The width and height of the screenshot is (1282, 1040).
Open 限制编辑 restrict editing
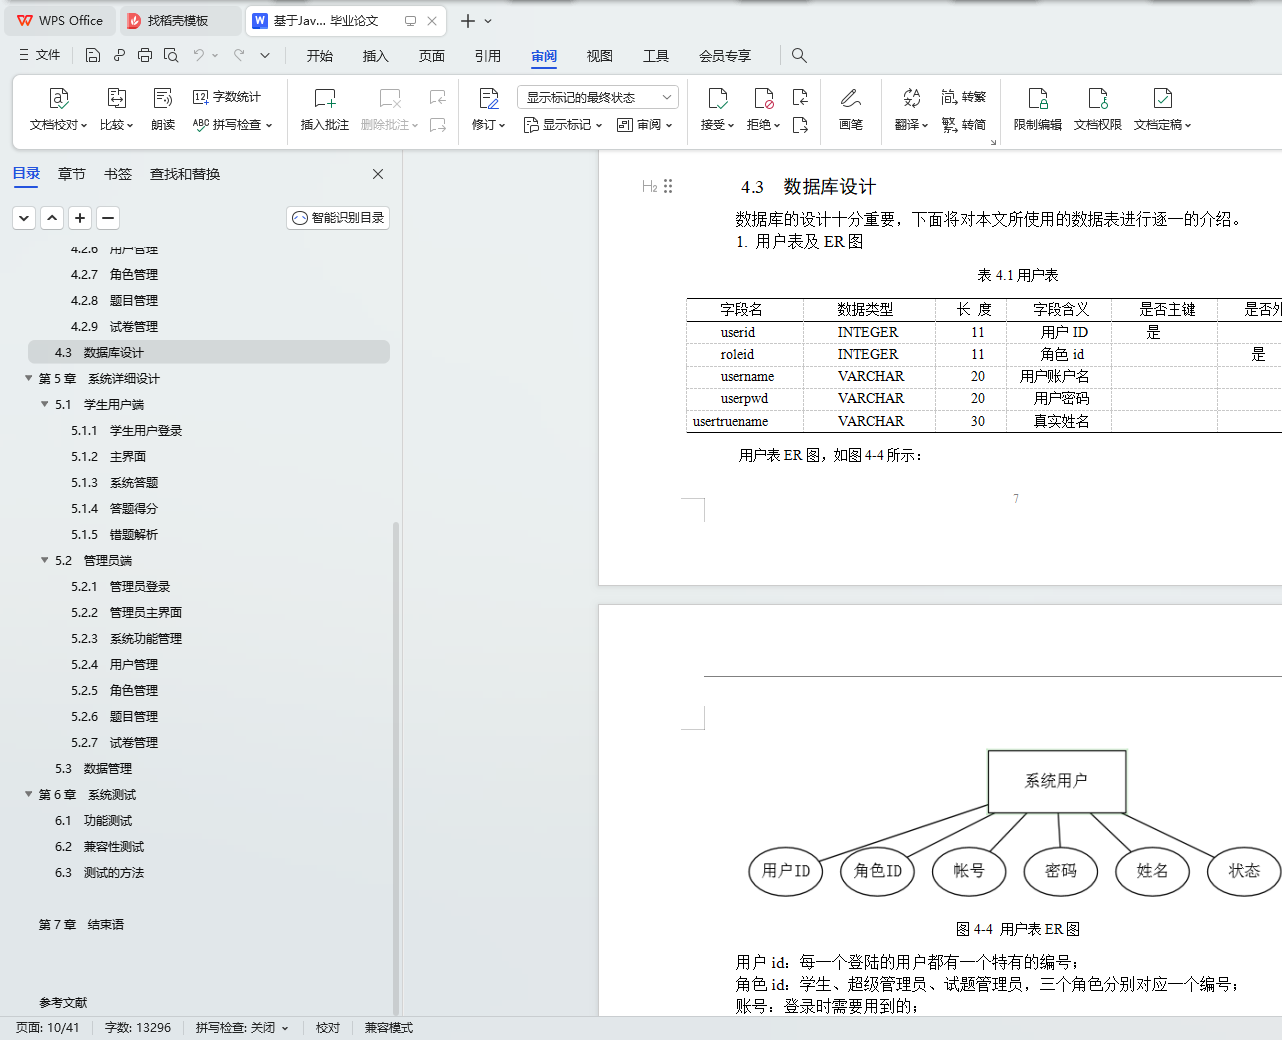pos(1038,110)
